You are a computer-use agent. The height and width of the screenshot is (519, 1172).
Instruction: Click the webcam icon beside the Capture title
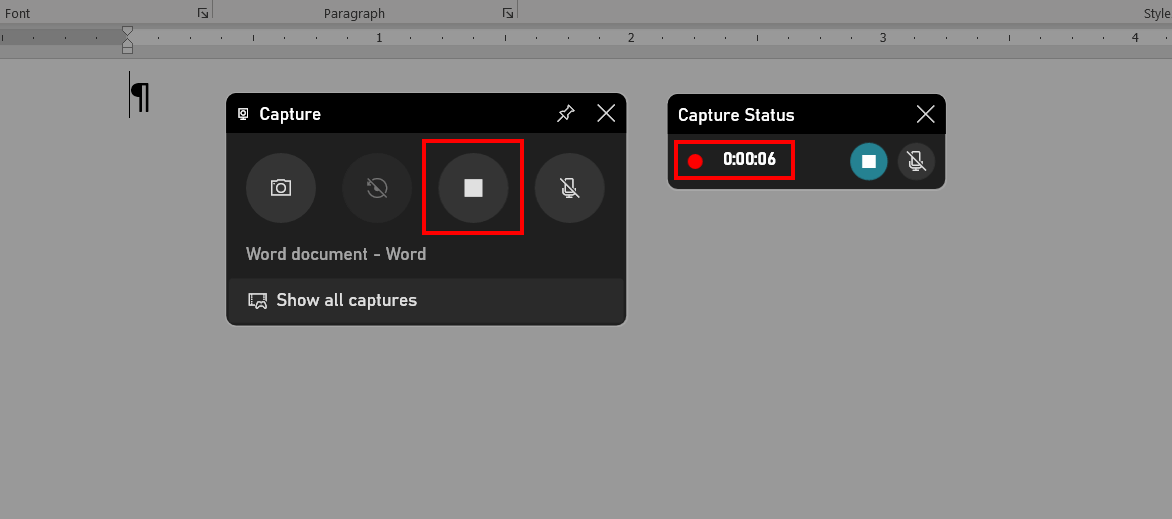click(243, 114)
